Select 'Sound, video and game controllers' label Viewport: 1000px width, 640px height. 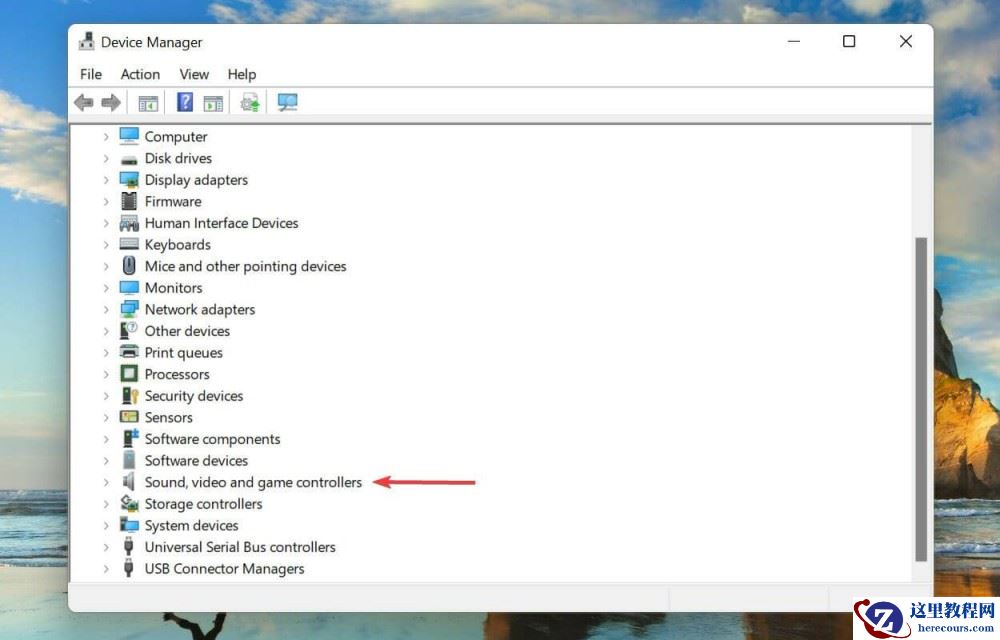[253, 482]
